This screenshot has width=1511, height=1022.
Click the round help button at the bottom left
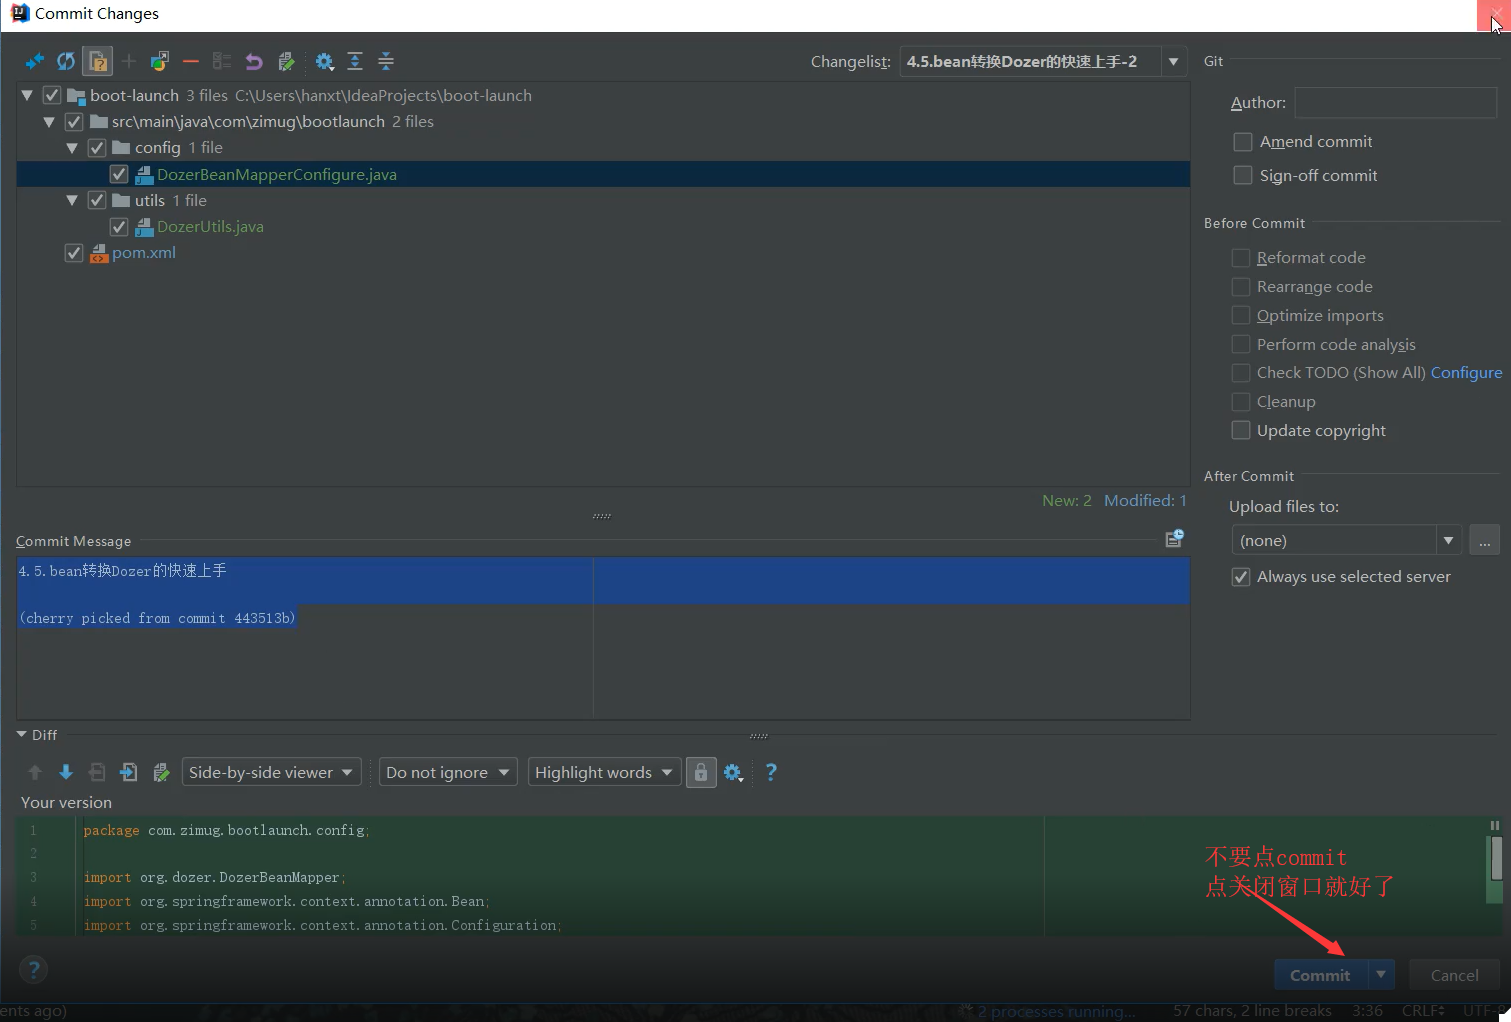pyautogui.click(x=34, y=969)
